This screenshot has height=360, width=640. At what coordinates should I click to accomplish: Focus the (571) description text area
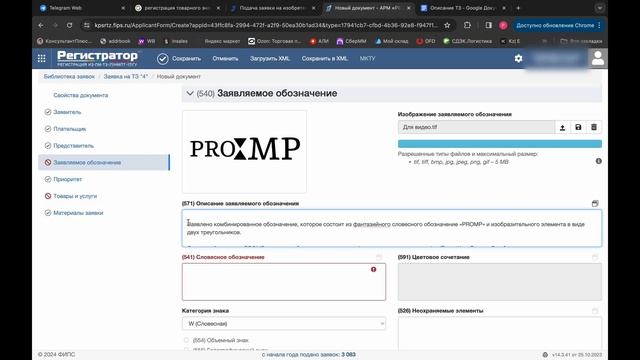coord(392,228)
